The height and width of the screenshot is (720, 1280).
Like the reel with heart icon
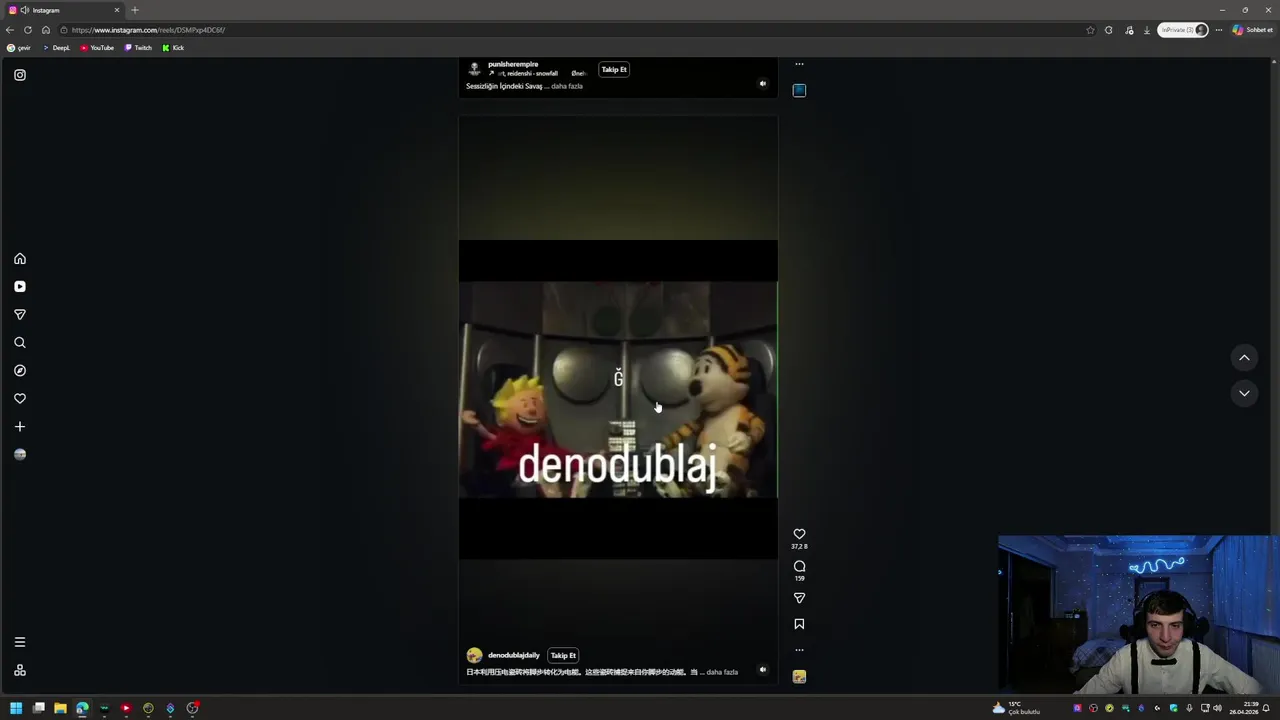click(799, 534)
